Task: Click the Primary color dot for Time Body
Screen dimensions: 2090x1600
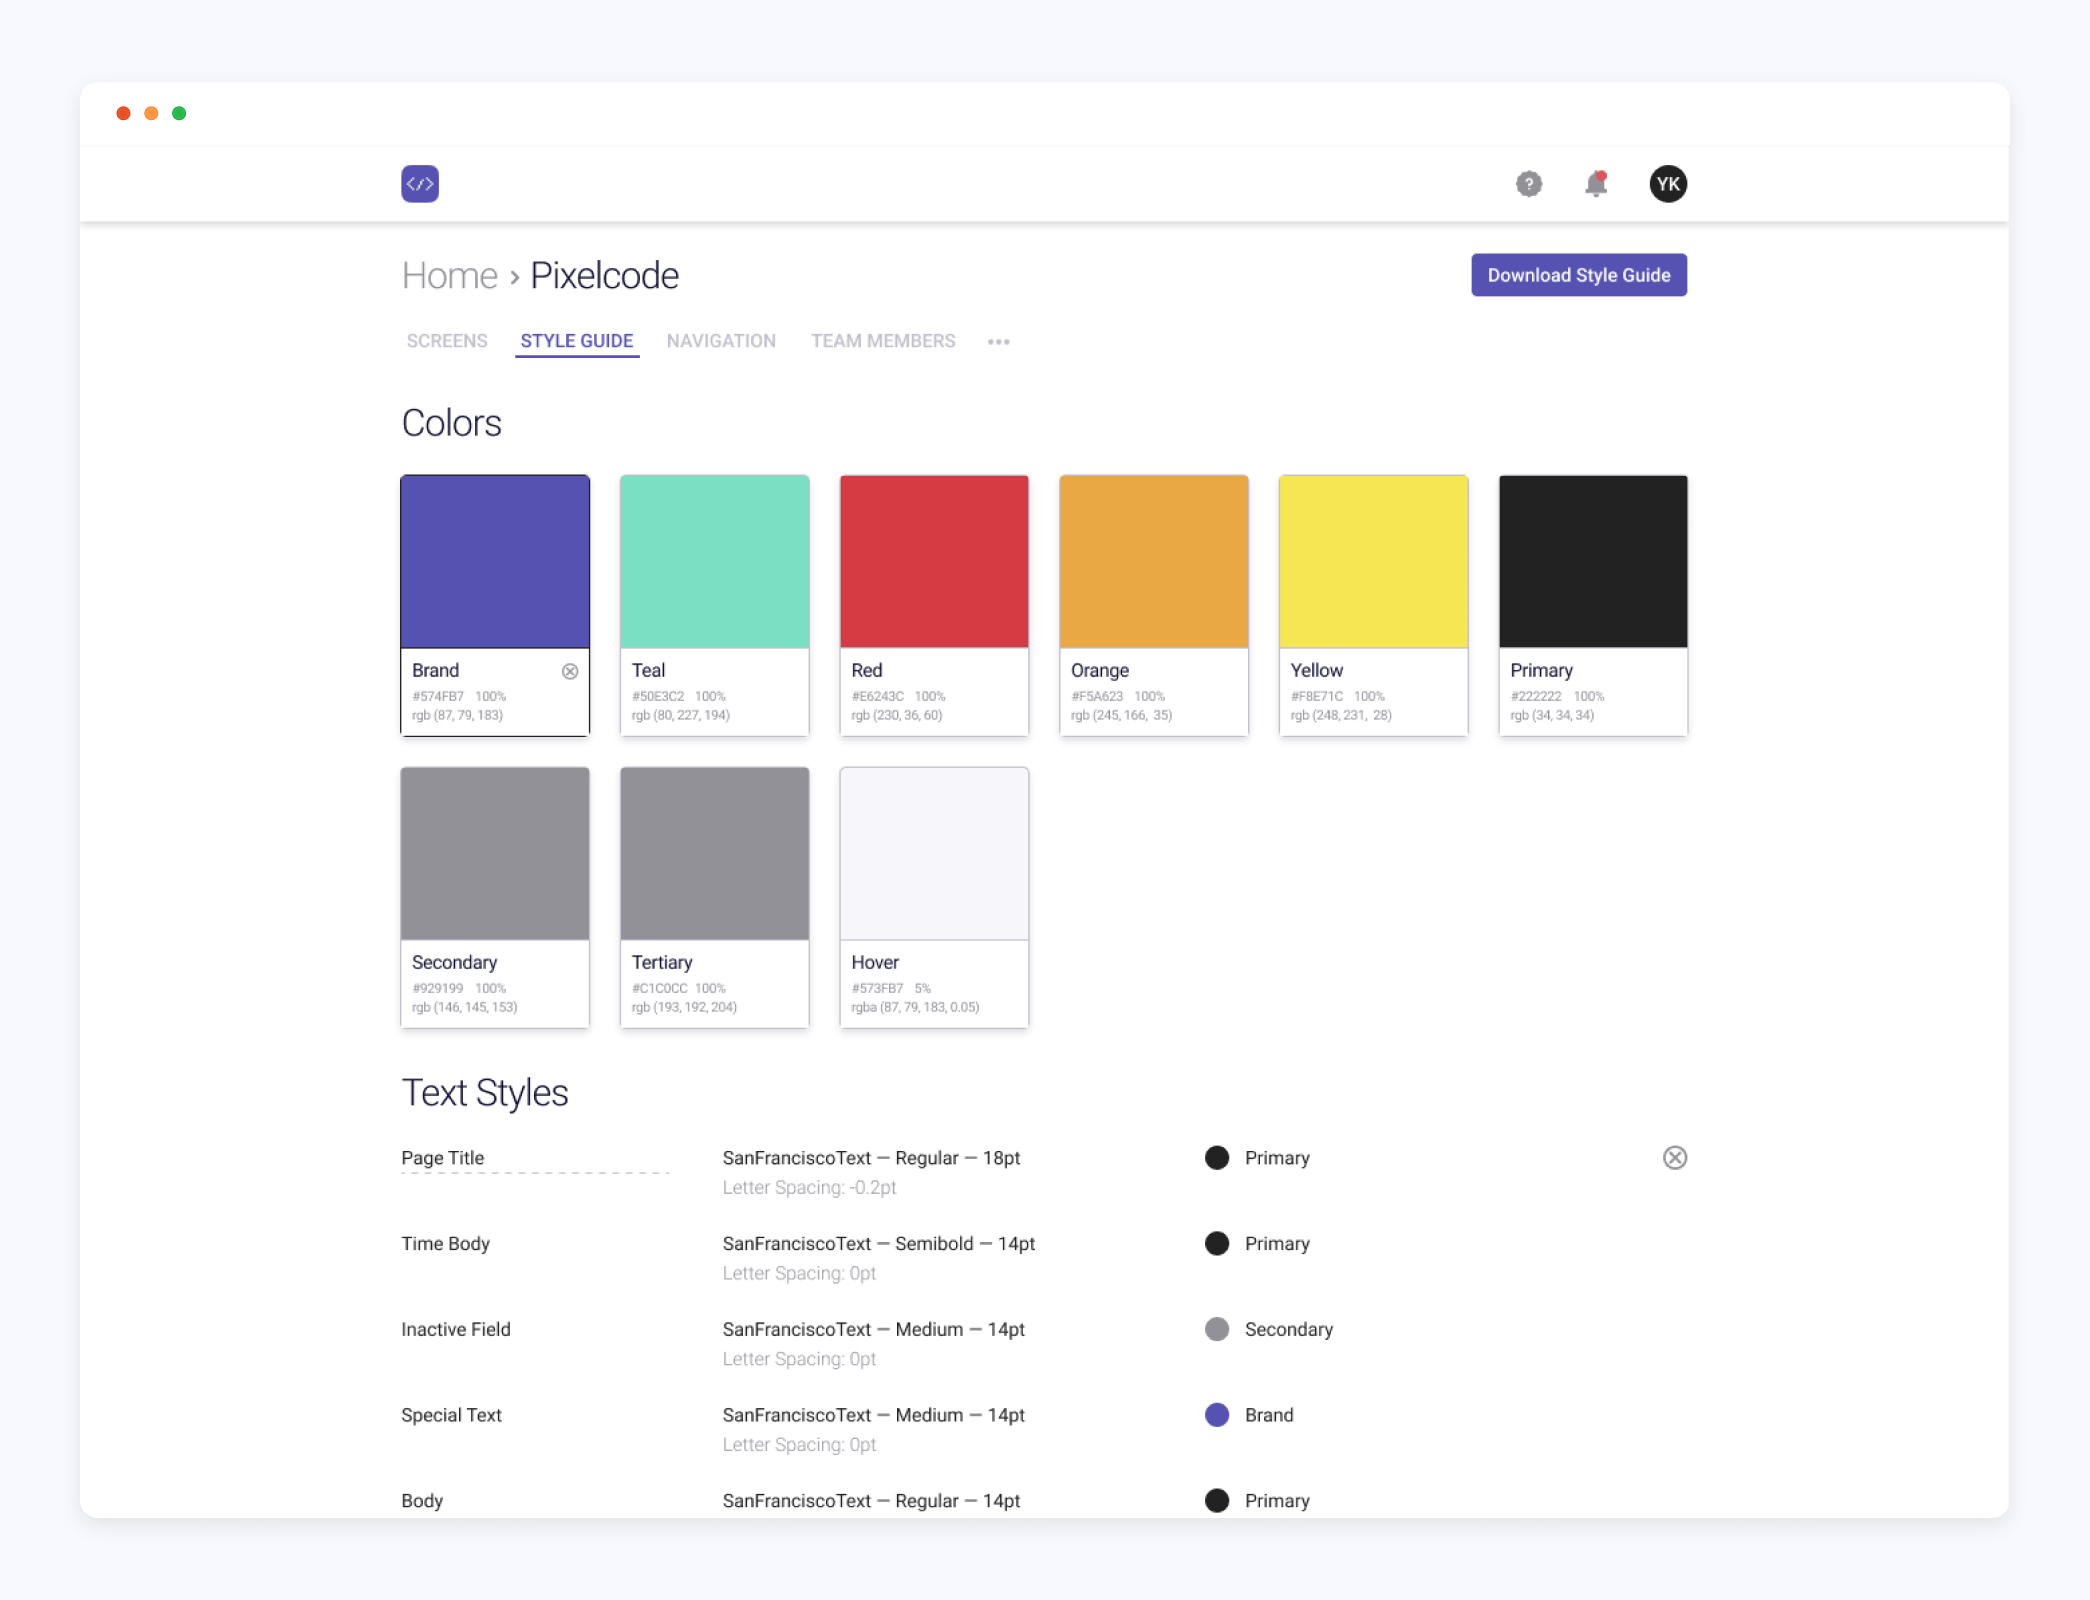Action: click(1216, 1244)
